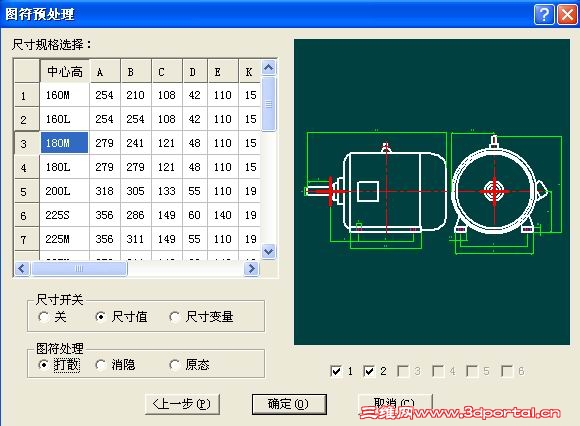The width and height of the screenshot is (580, 426).
Task: Select the 关 dimension switch option
Action: click(52, 317)
